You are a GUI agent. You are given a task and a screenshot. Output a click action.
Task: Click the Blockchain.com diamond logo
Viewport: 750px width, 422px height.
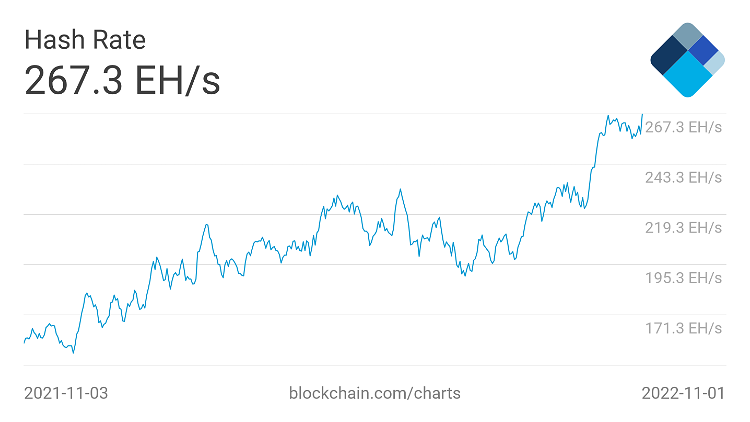[x=686, y=60]
